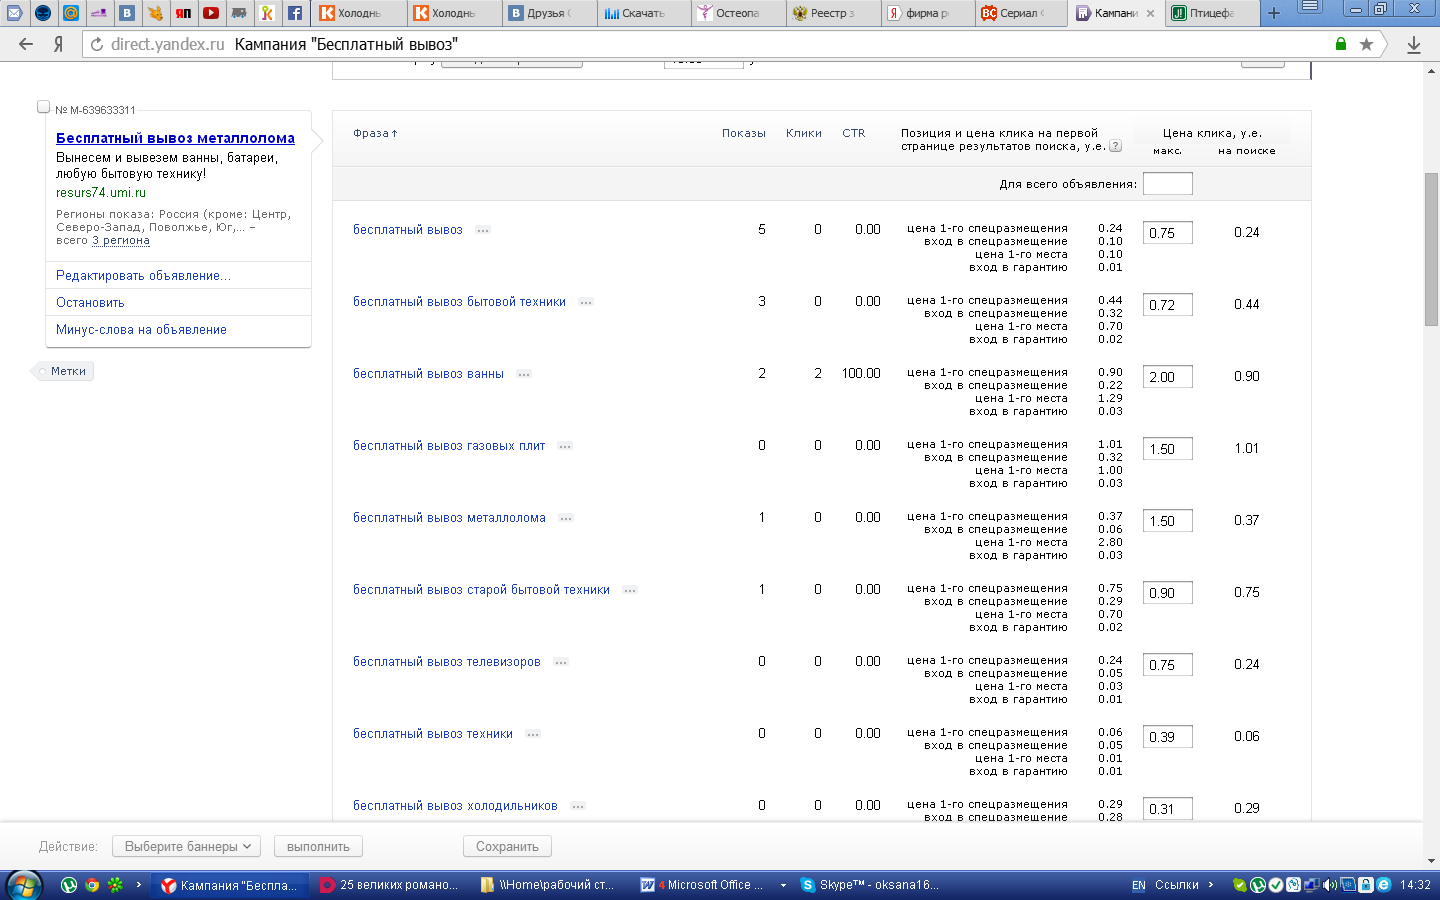
Task: Bookmark page with star icon
Action: 1366,44
